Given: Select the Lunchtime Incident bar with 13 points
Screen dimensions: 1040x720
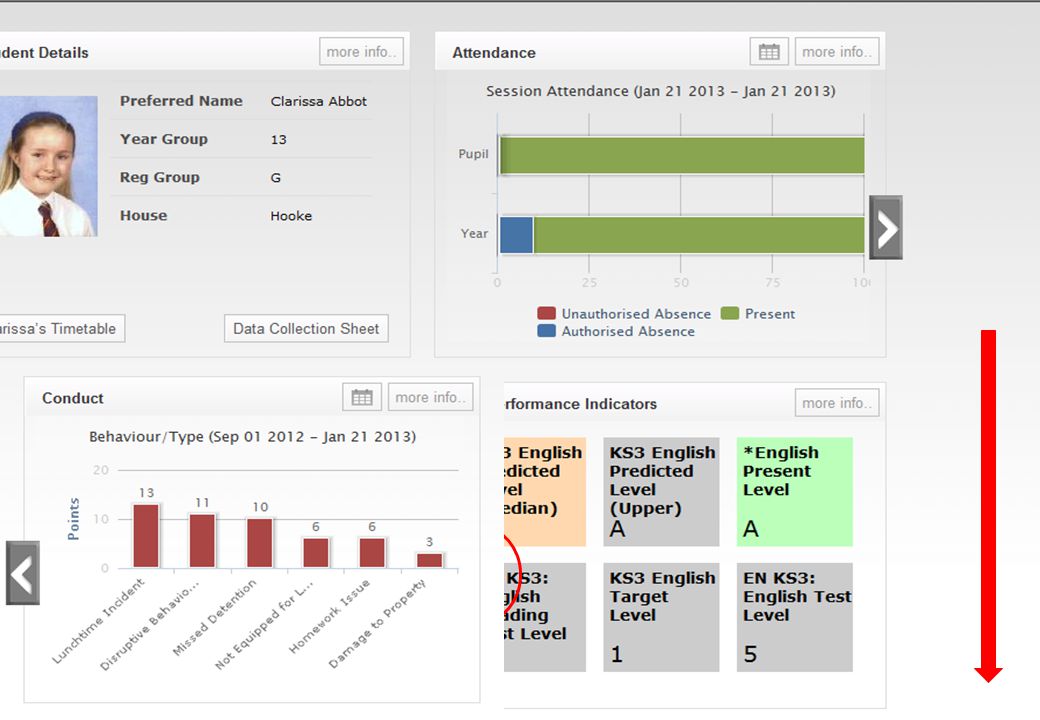Looking at the screenshot, I should pyautogui.click(x=146, y=536).
